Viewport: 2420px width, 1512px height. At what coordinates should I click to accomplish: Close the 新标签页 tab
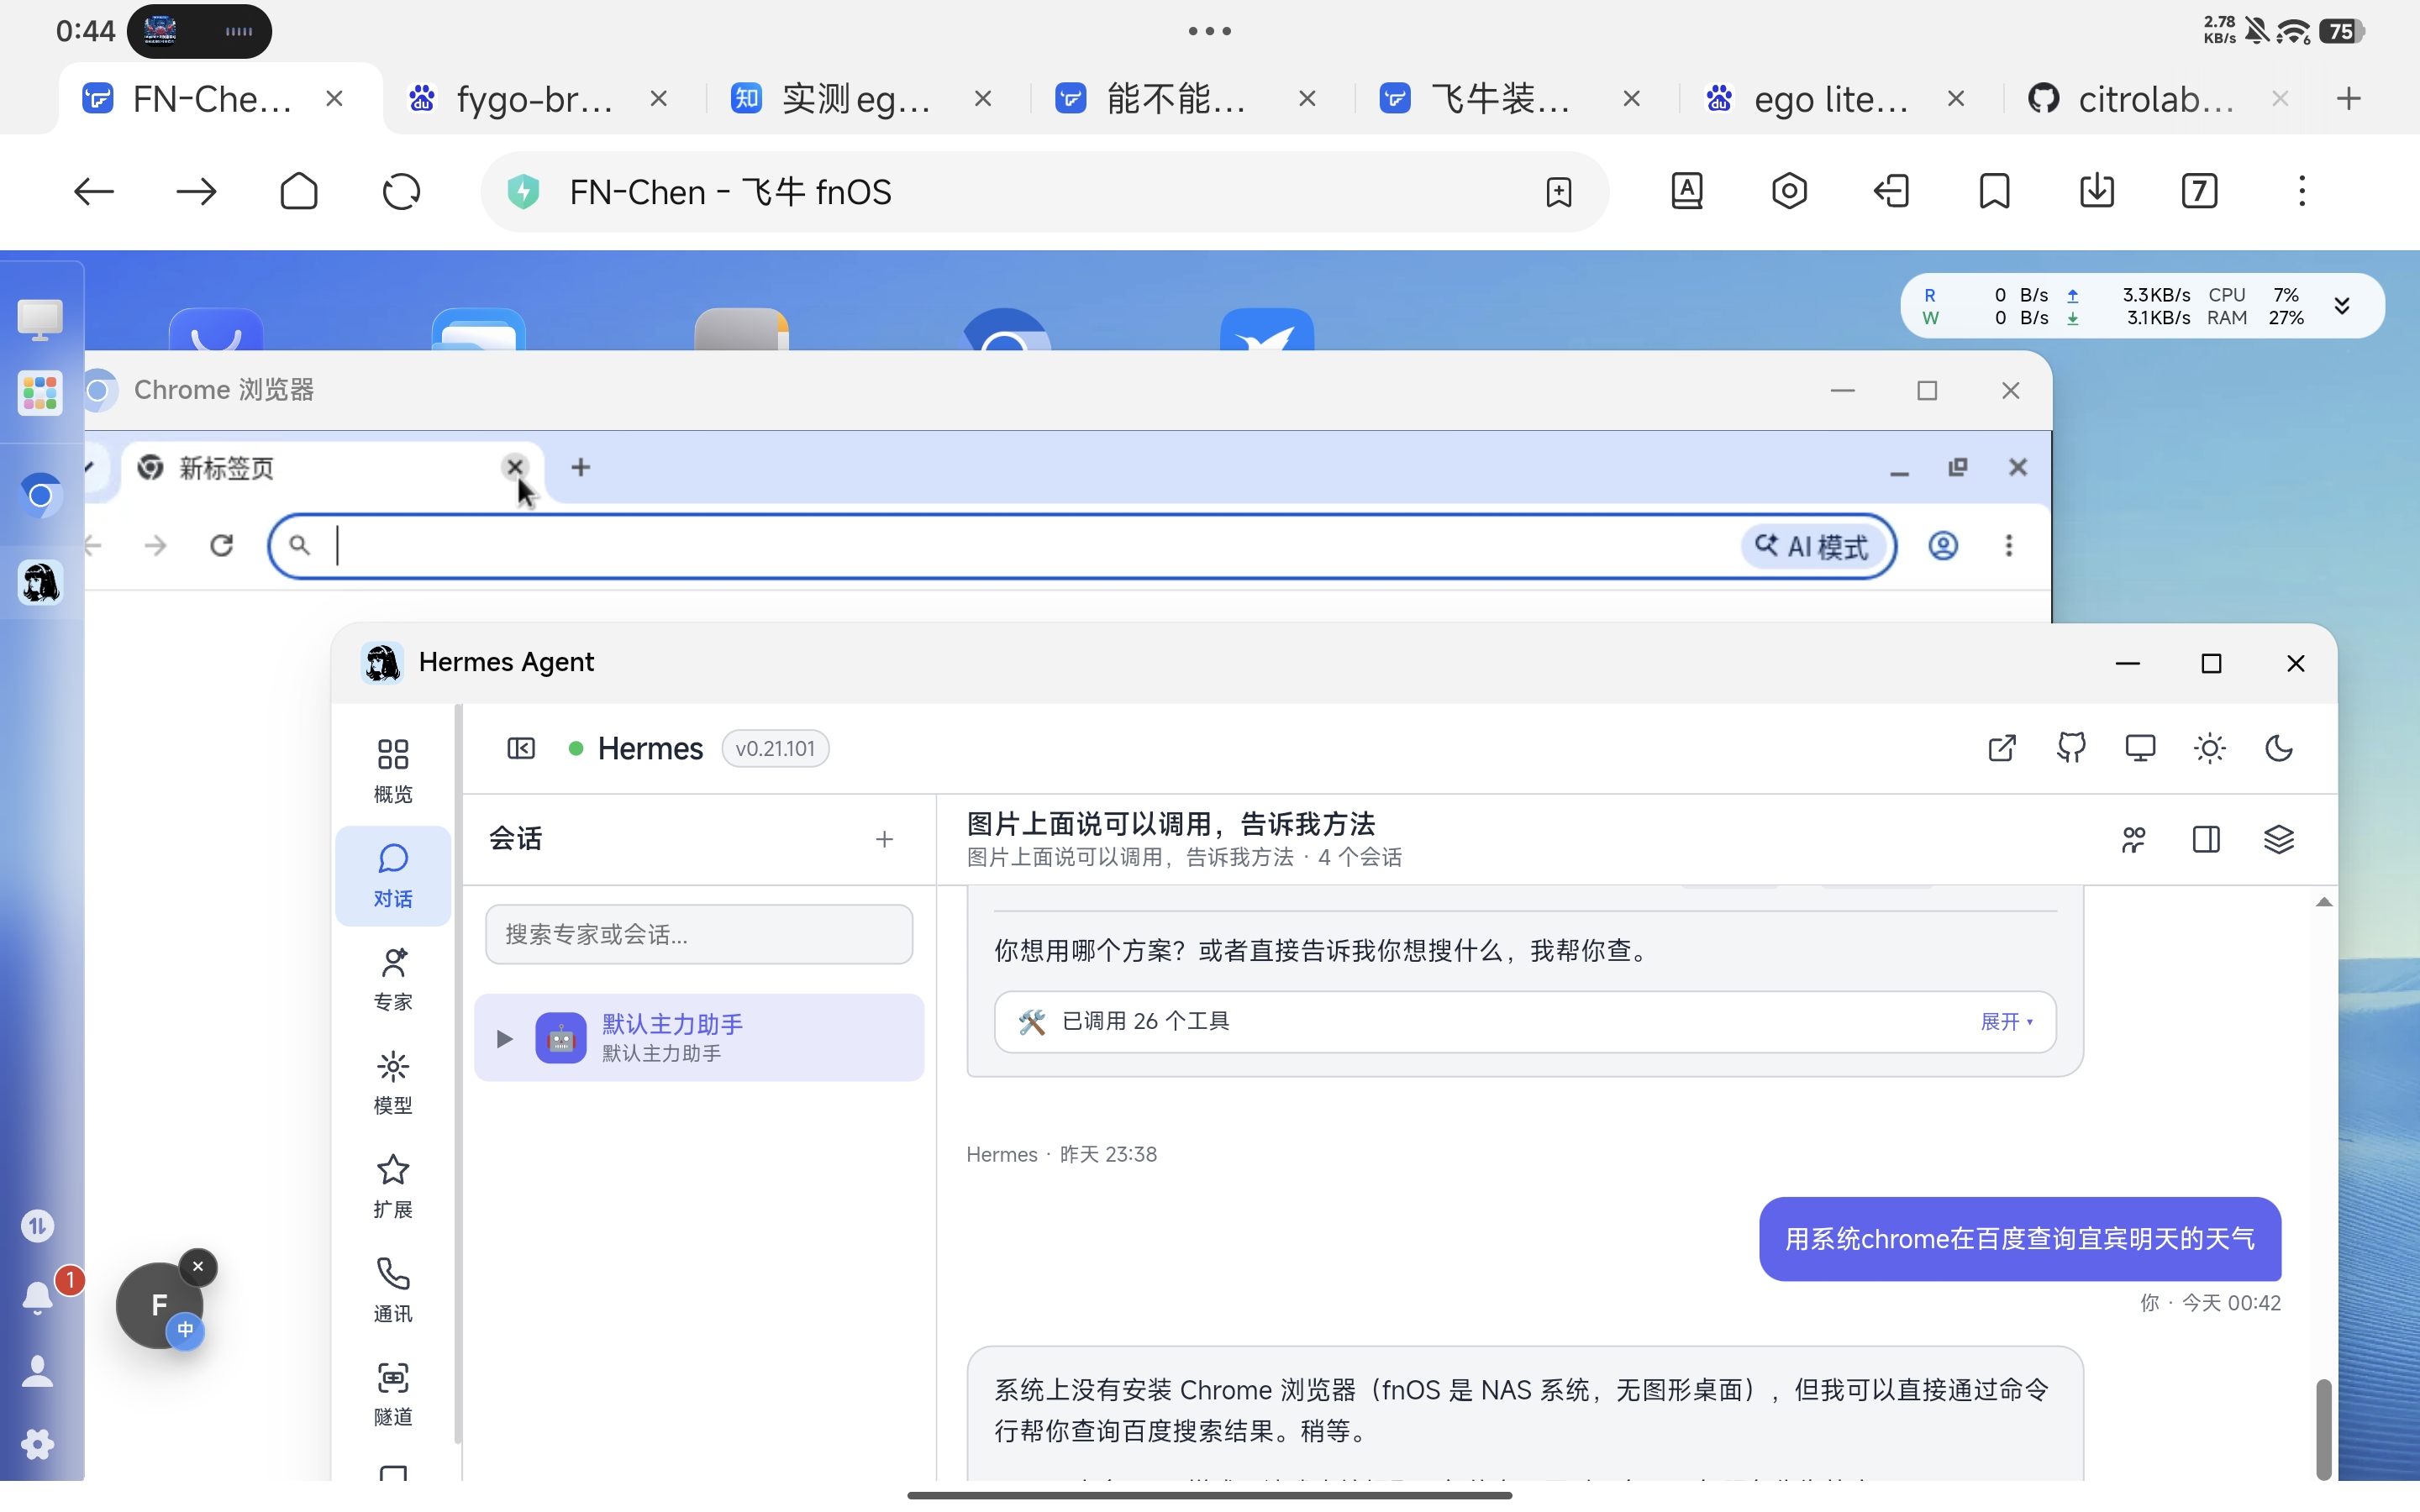point(514,466)
